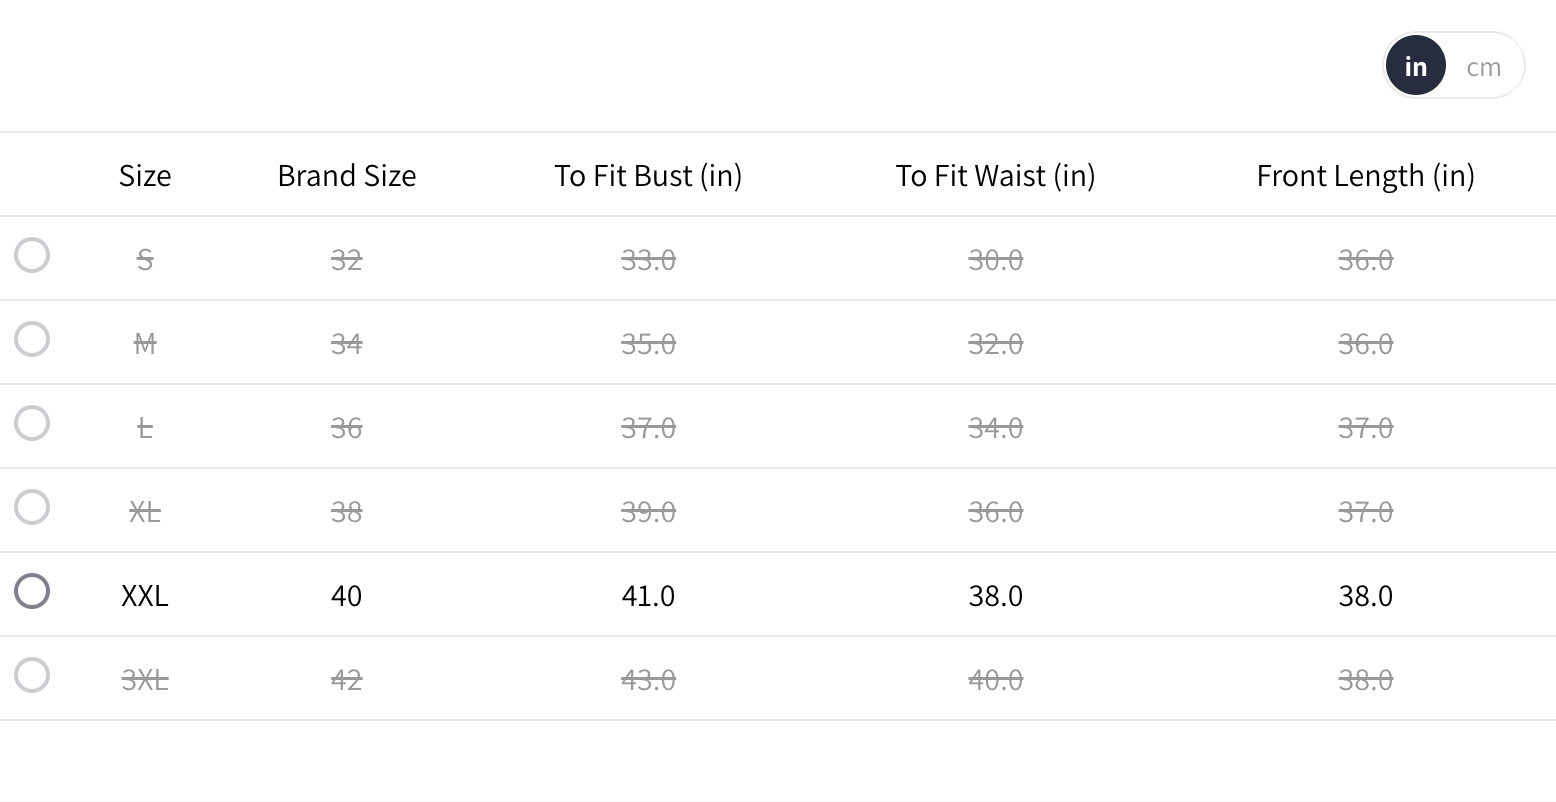Select the L size radio button

(32, 423)
